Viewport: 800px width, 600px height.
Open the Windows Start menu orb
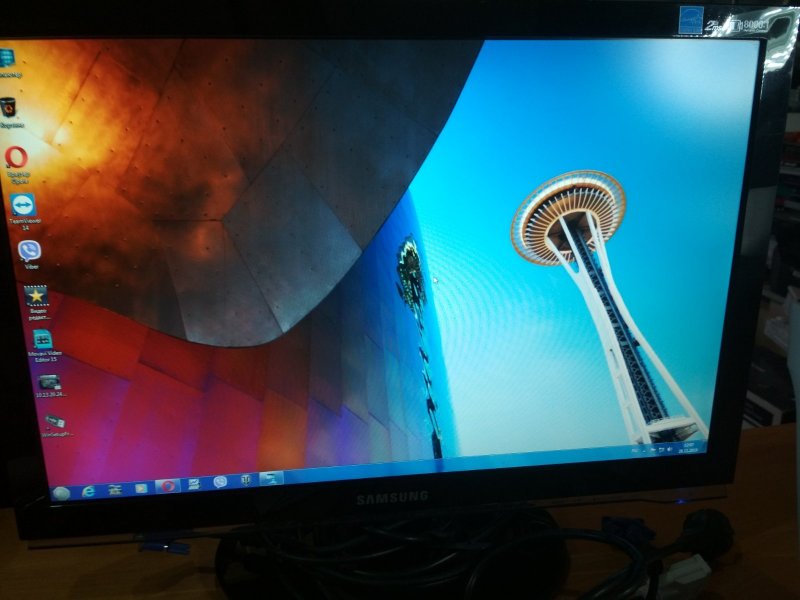(62, 492)
